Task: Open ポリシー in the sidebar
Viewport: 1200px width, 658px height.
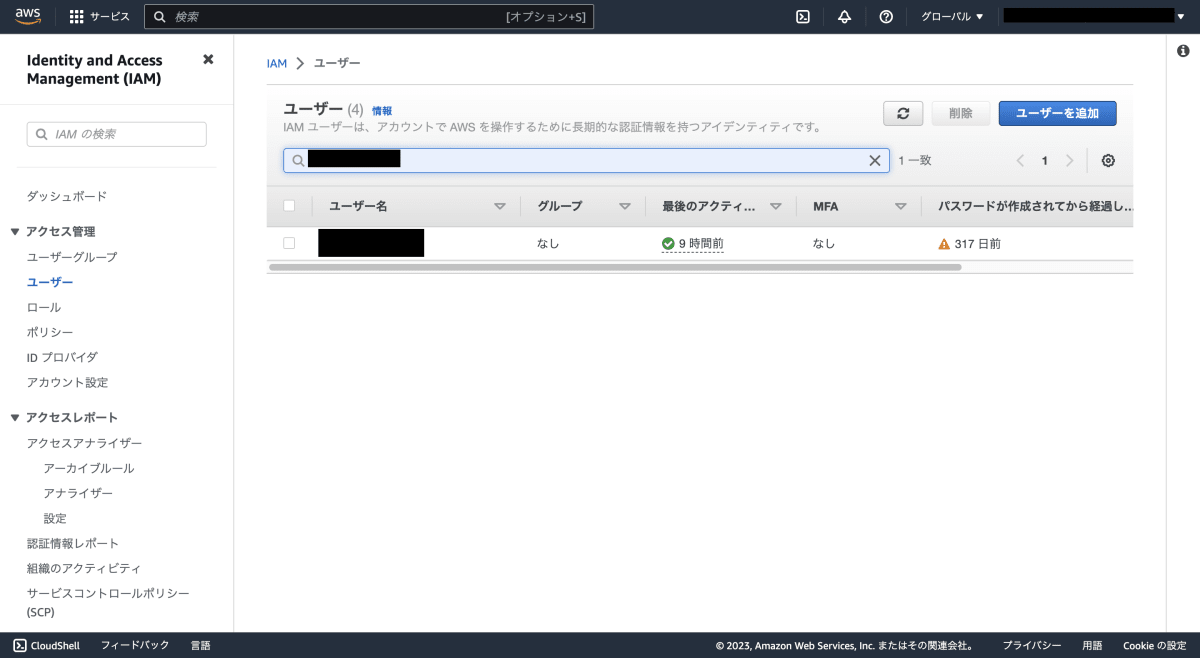Action: click(50, 332)
